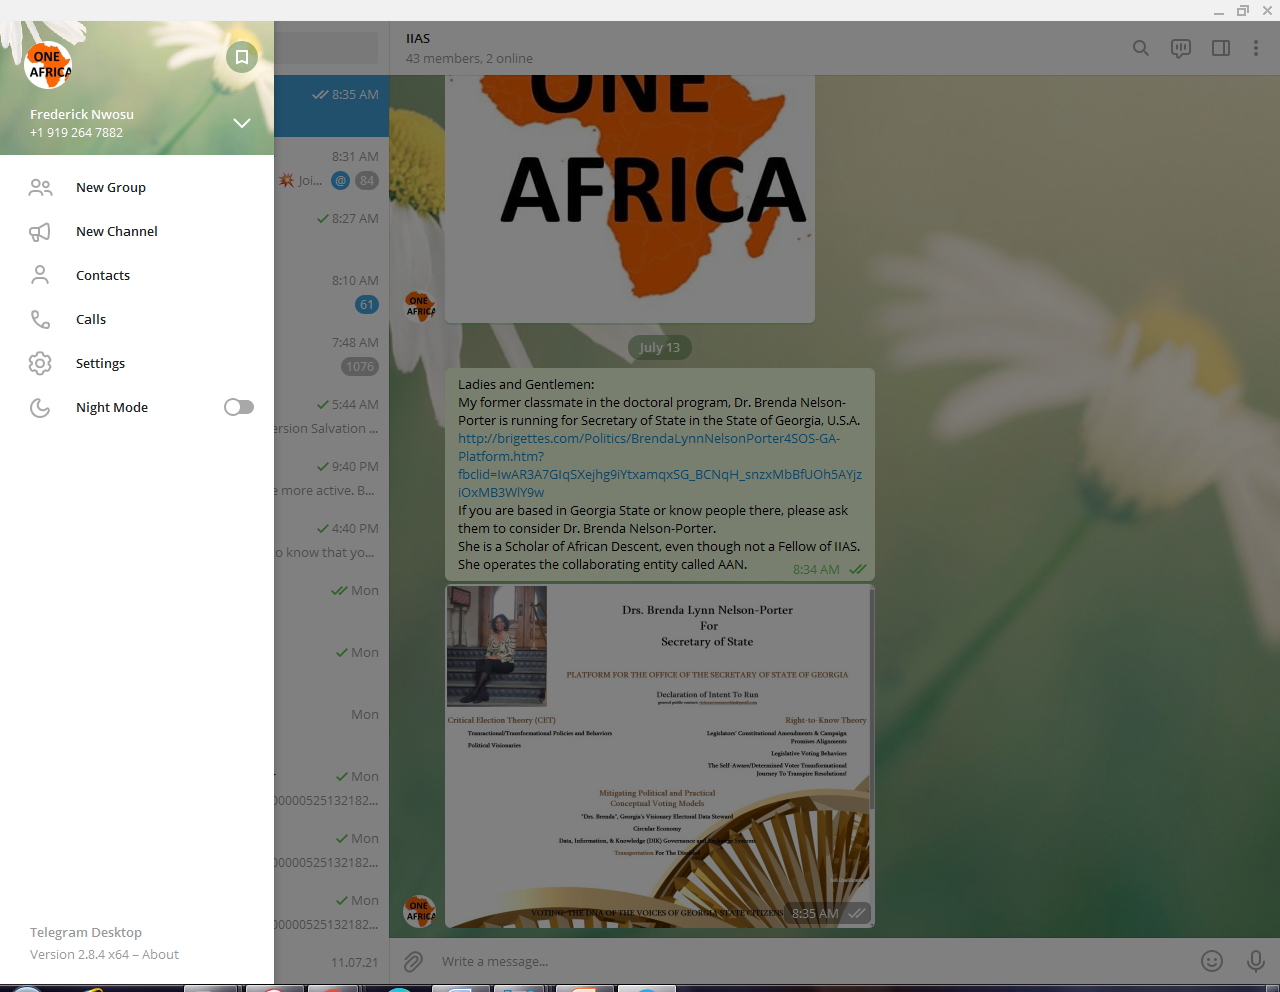This screenshot has width=1280, height=992.
Task: Select chat row timed 9:40 PM
Action: [x=331, y=478]
